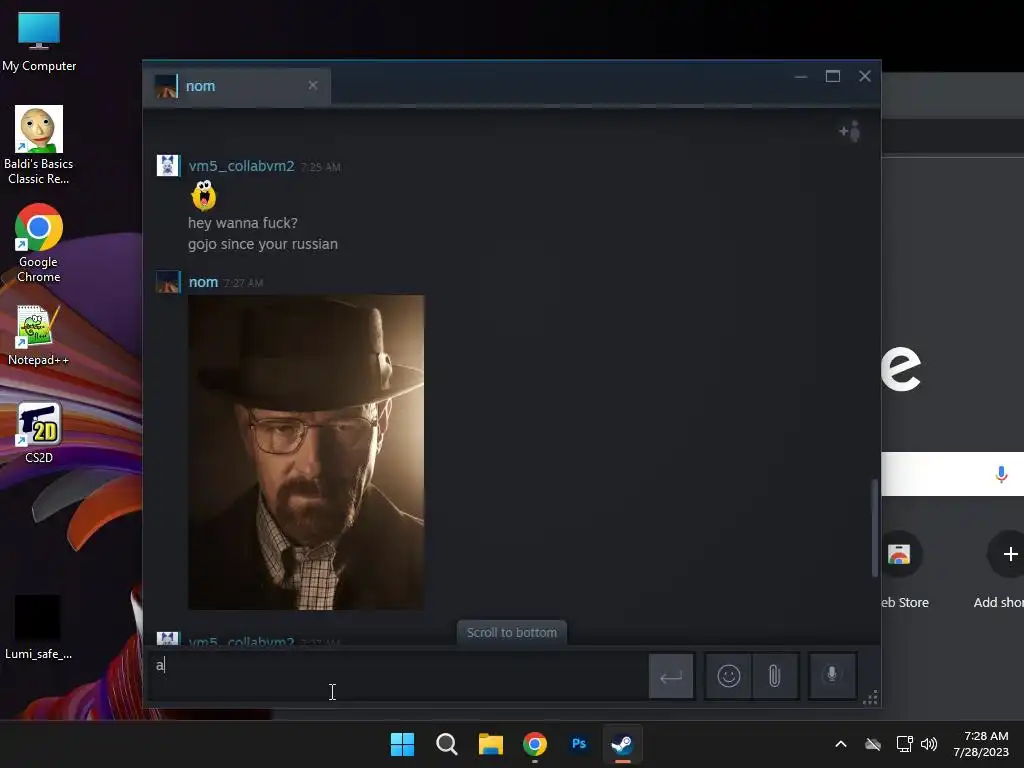Click vm5_collabvm2's avatar in the first message
Viewport: 1024px width, 768px height.
168,166
